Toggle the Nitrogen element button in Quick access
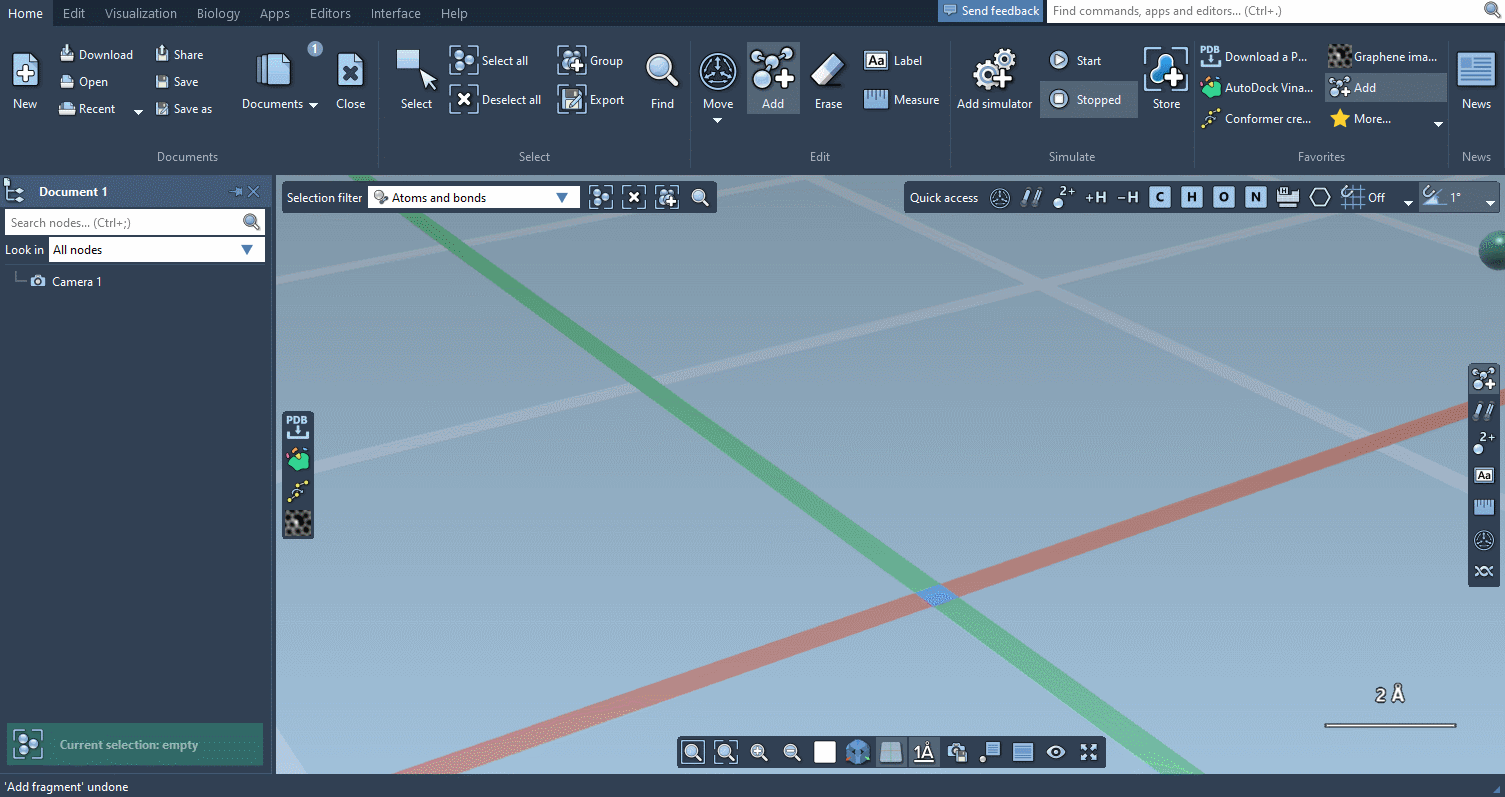Viewport: 1505px width, 797px height. click(1255, 197)
